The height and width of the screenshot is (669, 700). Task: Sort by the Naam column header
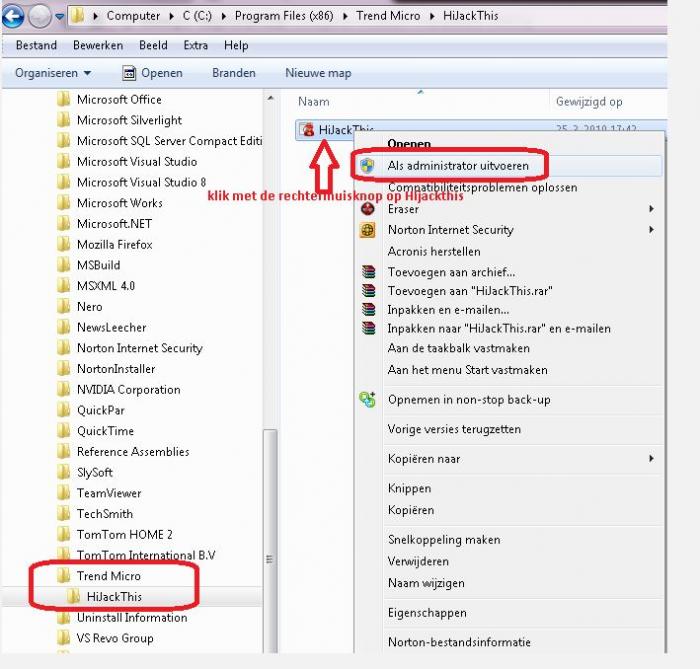pyautogui.click(x=313, y=102)
